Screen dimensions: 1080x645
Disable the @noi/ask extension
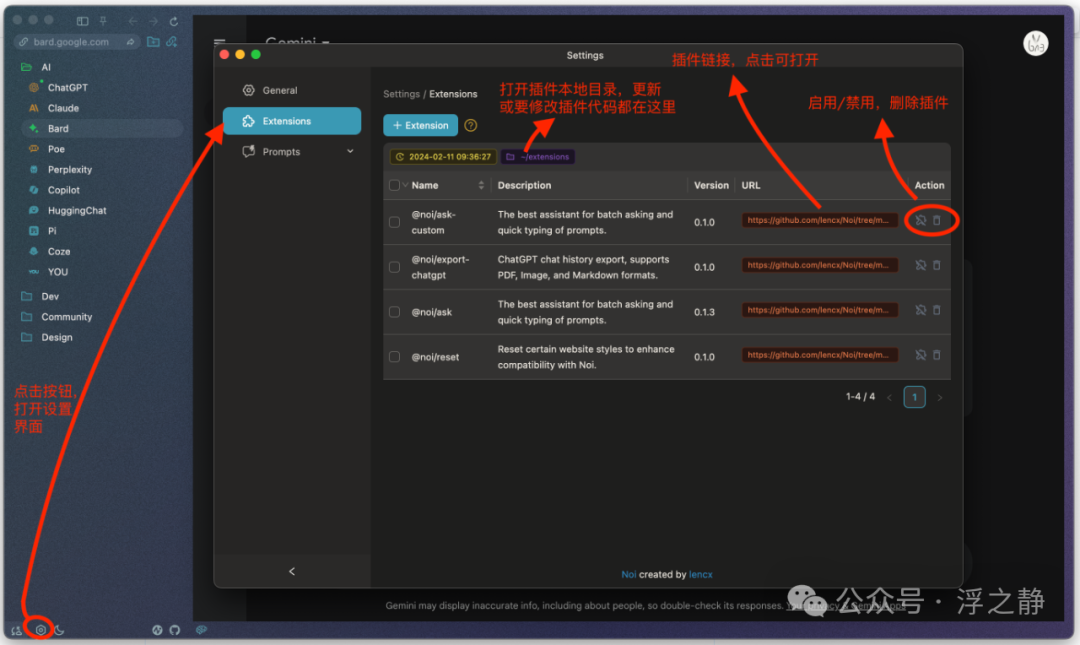[921, 310]
